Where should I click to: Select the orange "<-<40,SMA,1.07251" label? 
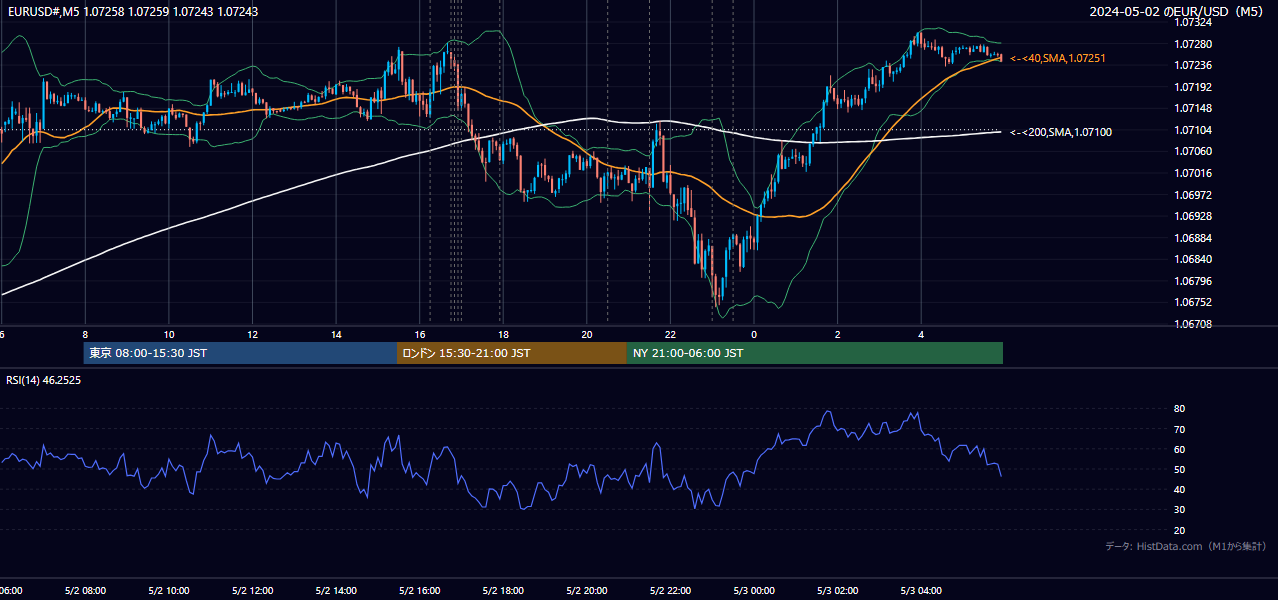1058,59
